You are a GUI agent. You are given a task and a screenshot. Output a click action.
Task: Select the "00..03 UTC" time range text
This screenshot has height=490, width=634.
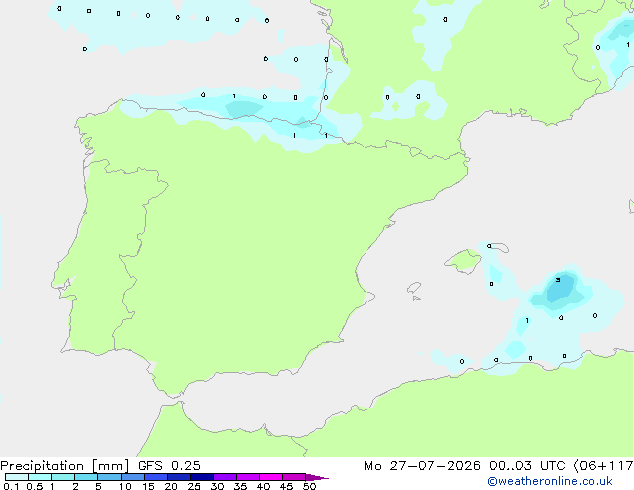(527, 466)
